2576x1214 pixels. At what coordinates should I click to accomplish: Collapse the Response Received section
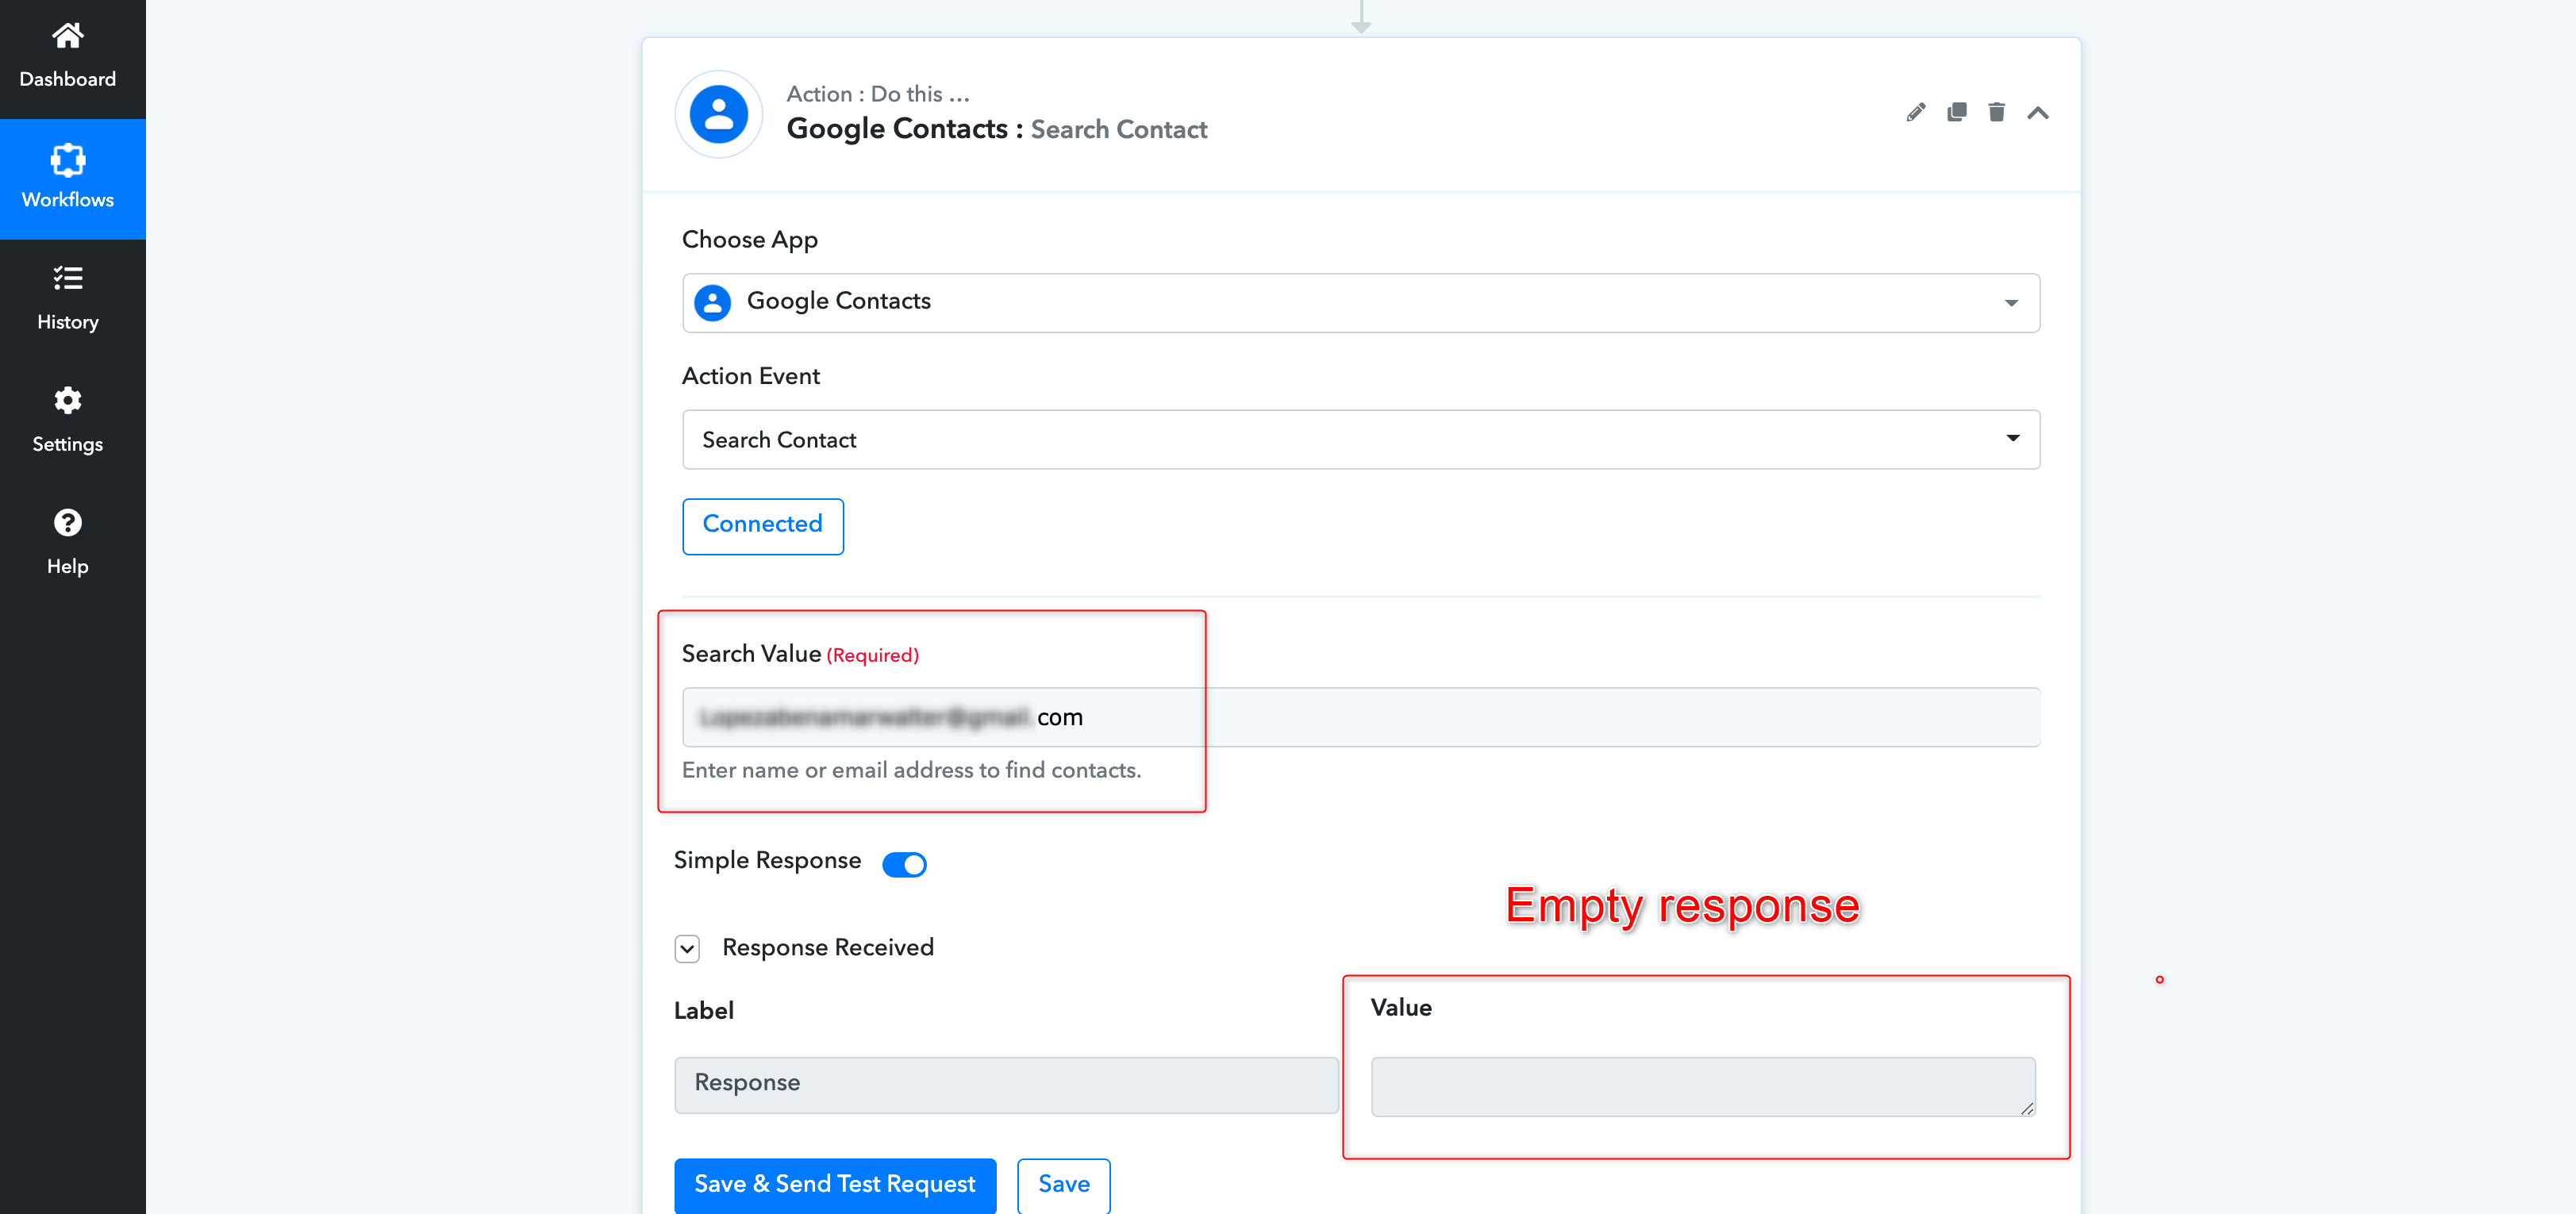pos(687,948)
